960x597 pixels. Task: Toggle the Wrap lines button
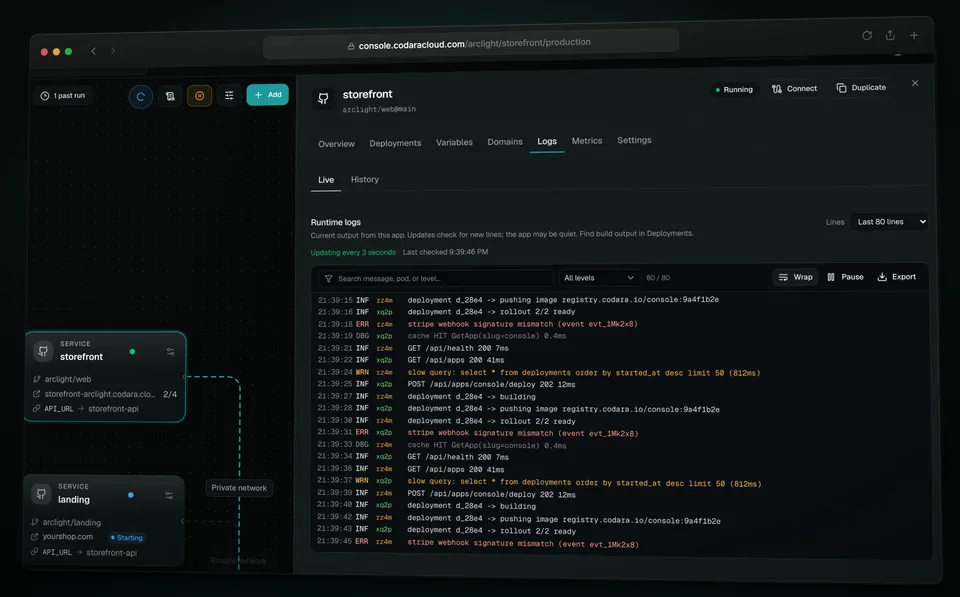pos(795,277)
